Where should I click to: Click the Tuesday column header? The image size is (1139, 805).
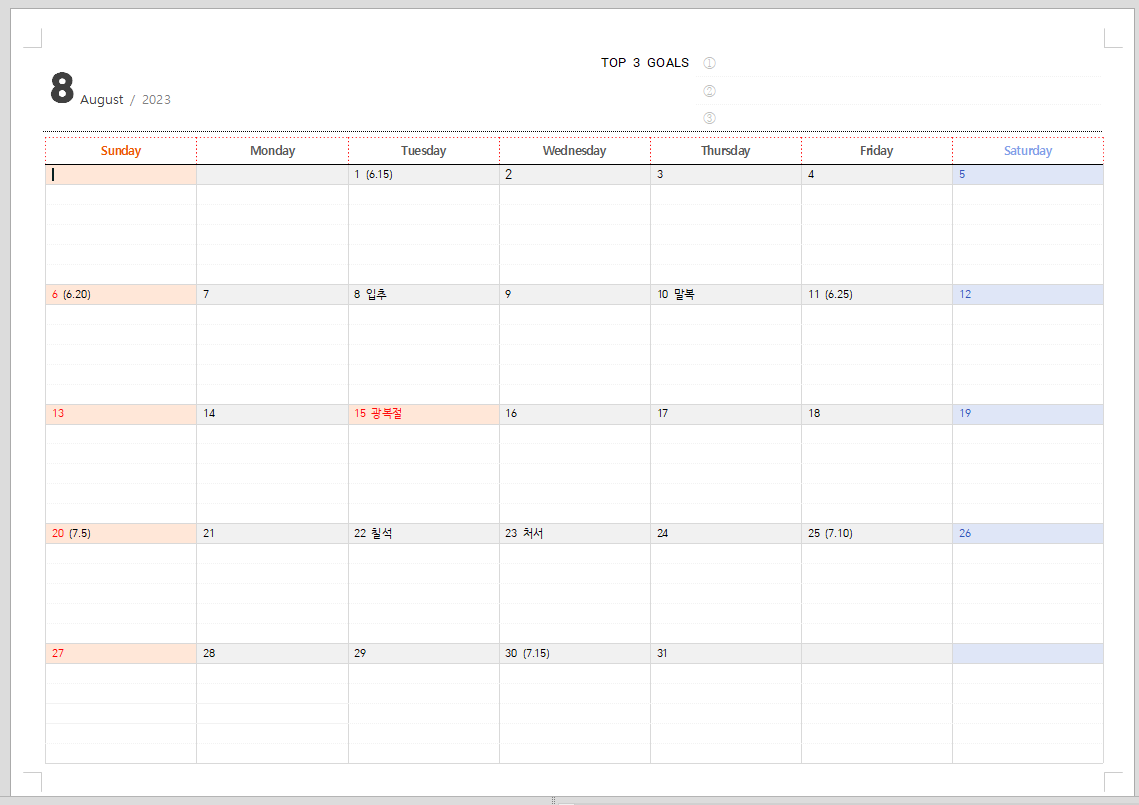pos(423,151)
